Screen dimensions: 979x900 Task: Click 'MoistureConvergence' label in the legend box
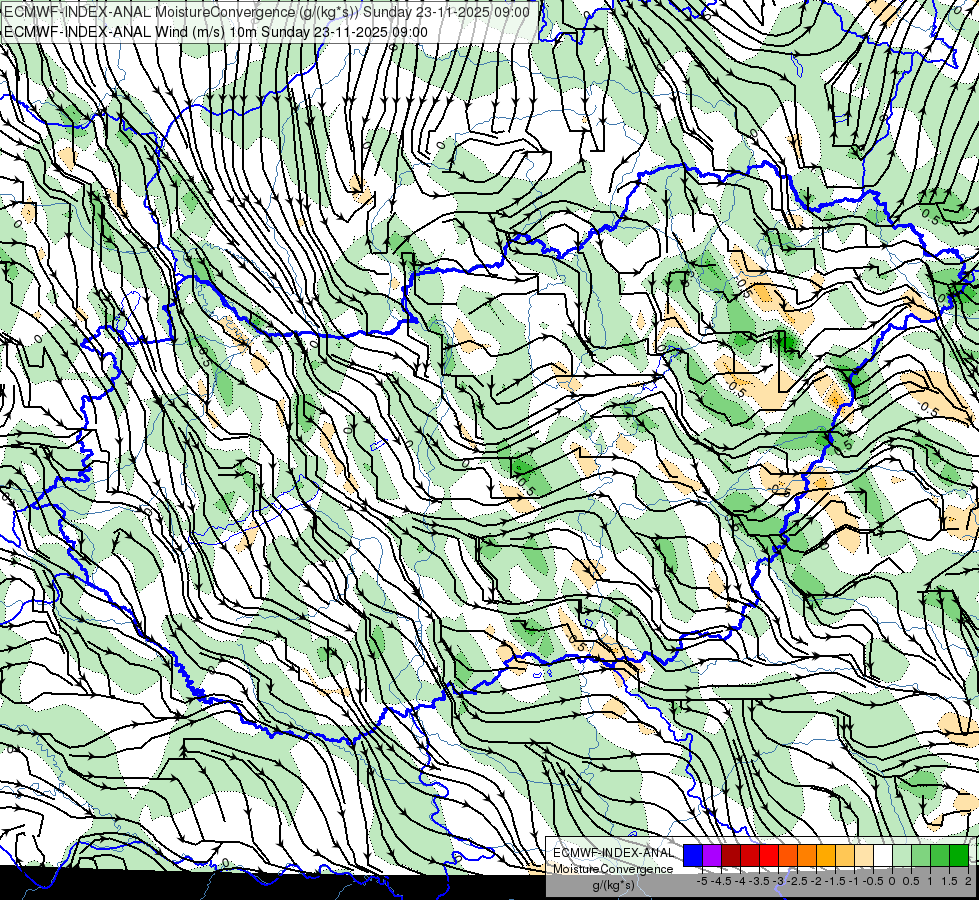[x=613, y=869]
